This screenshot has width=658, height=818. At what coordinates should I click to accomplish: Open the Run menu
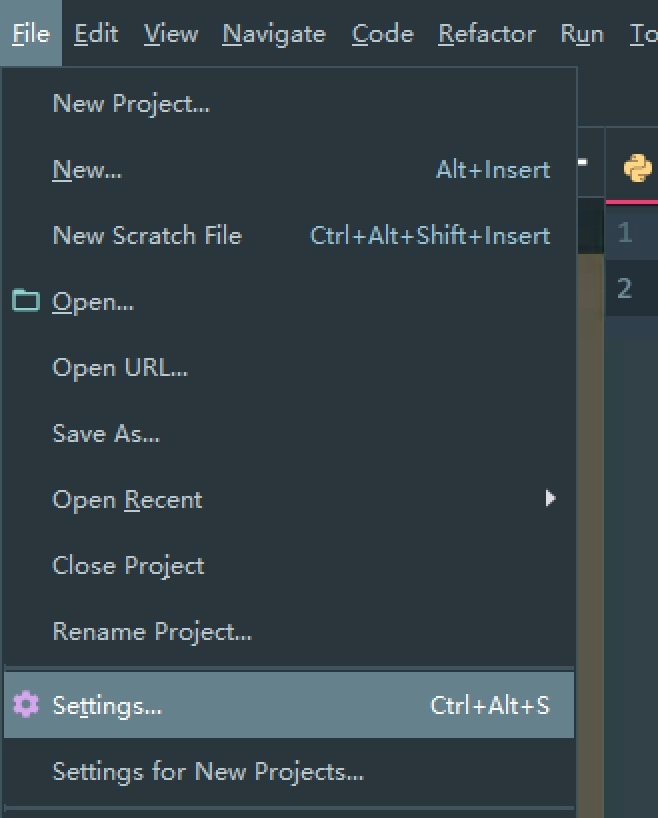point(581,34)
